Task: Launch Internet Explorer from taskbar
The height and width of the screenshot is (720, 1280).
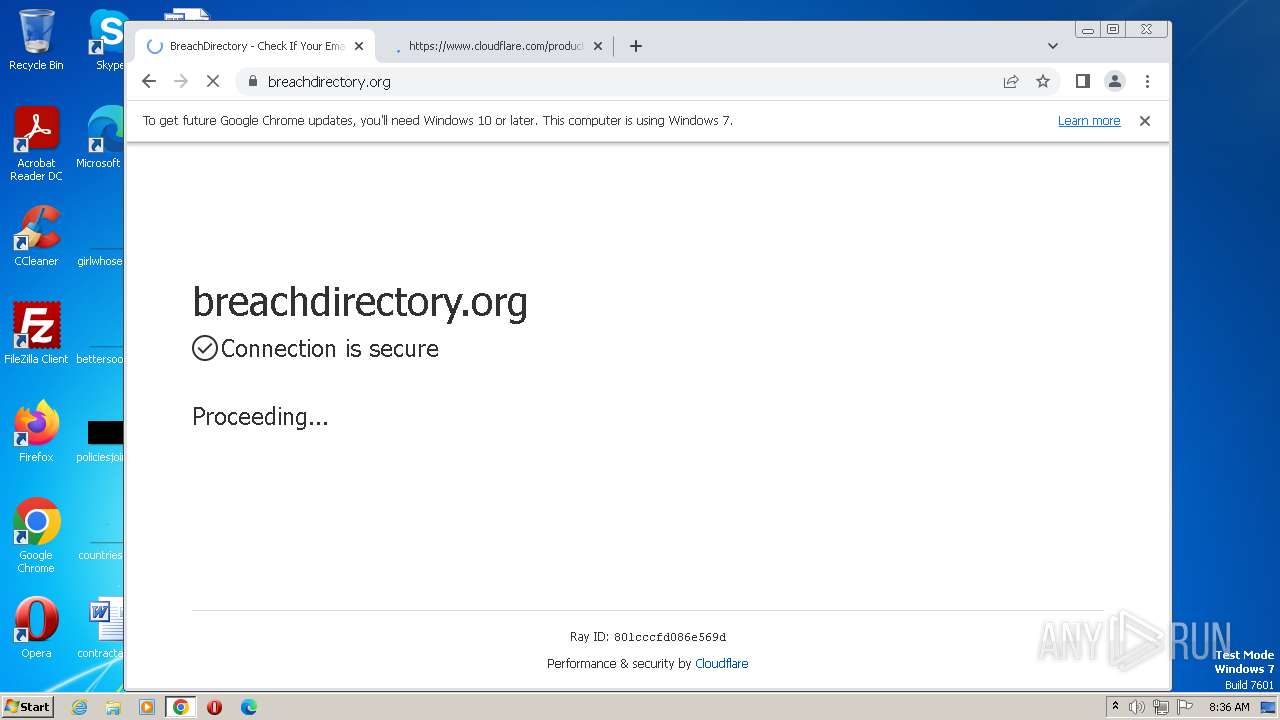Action: [79, 707]
